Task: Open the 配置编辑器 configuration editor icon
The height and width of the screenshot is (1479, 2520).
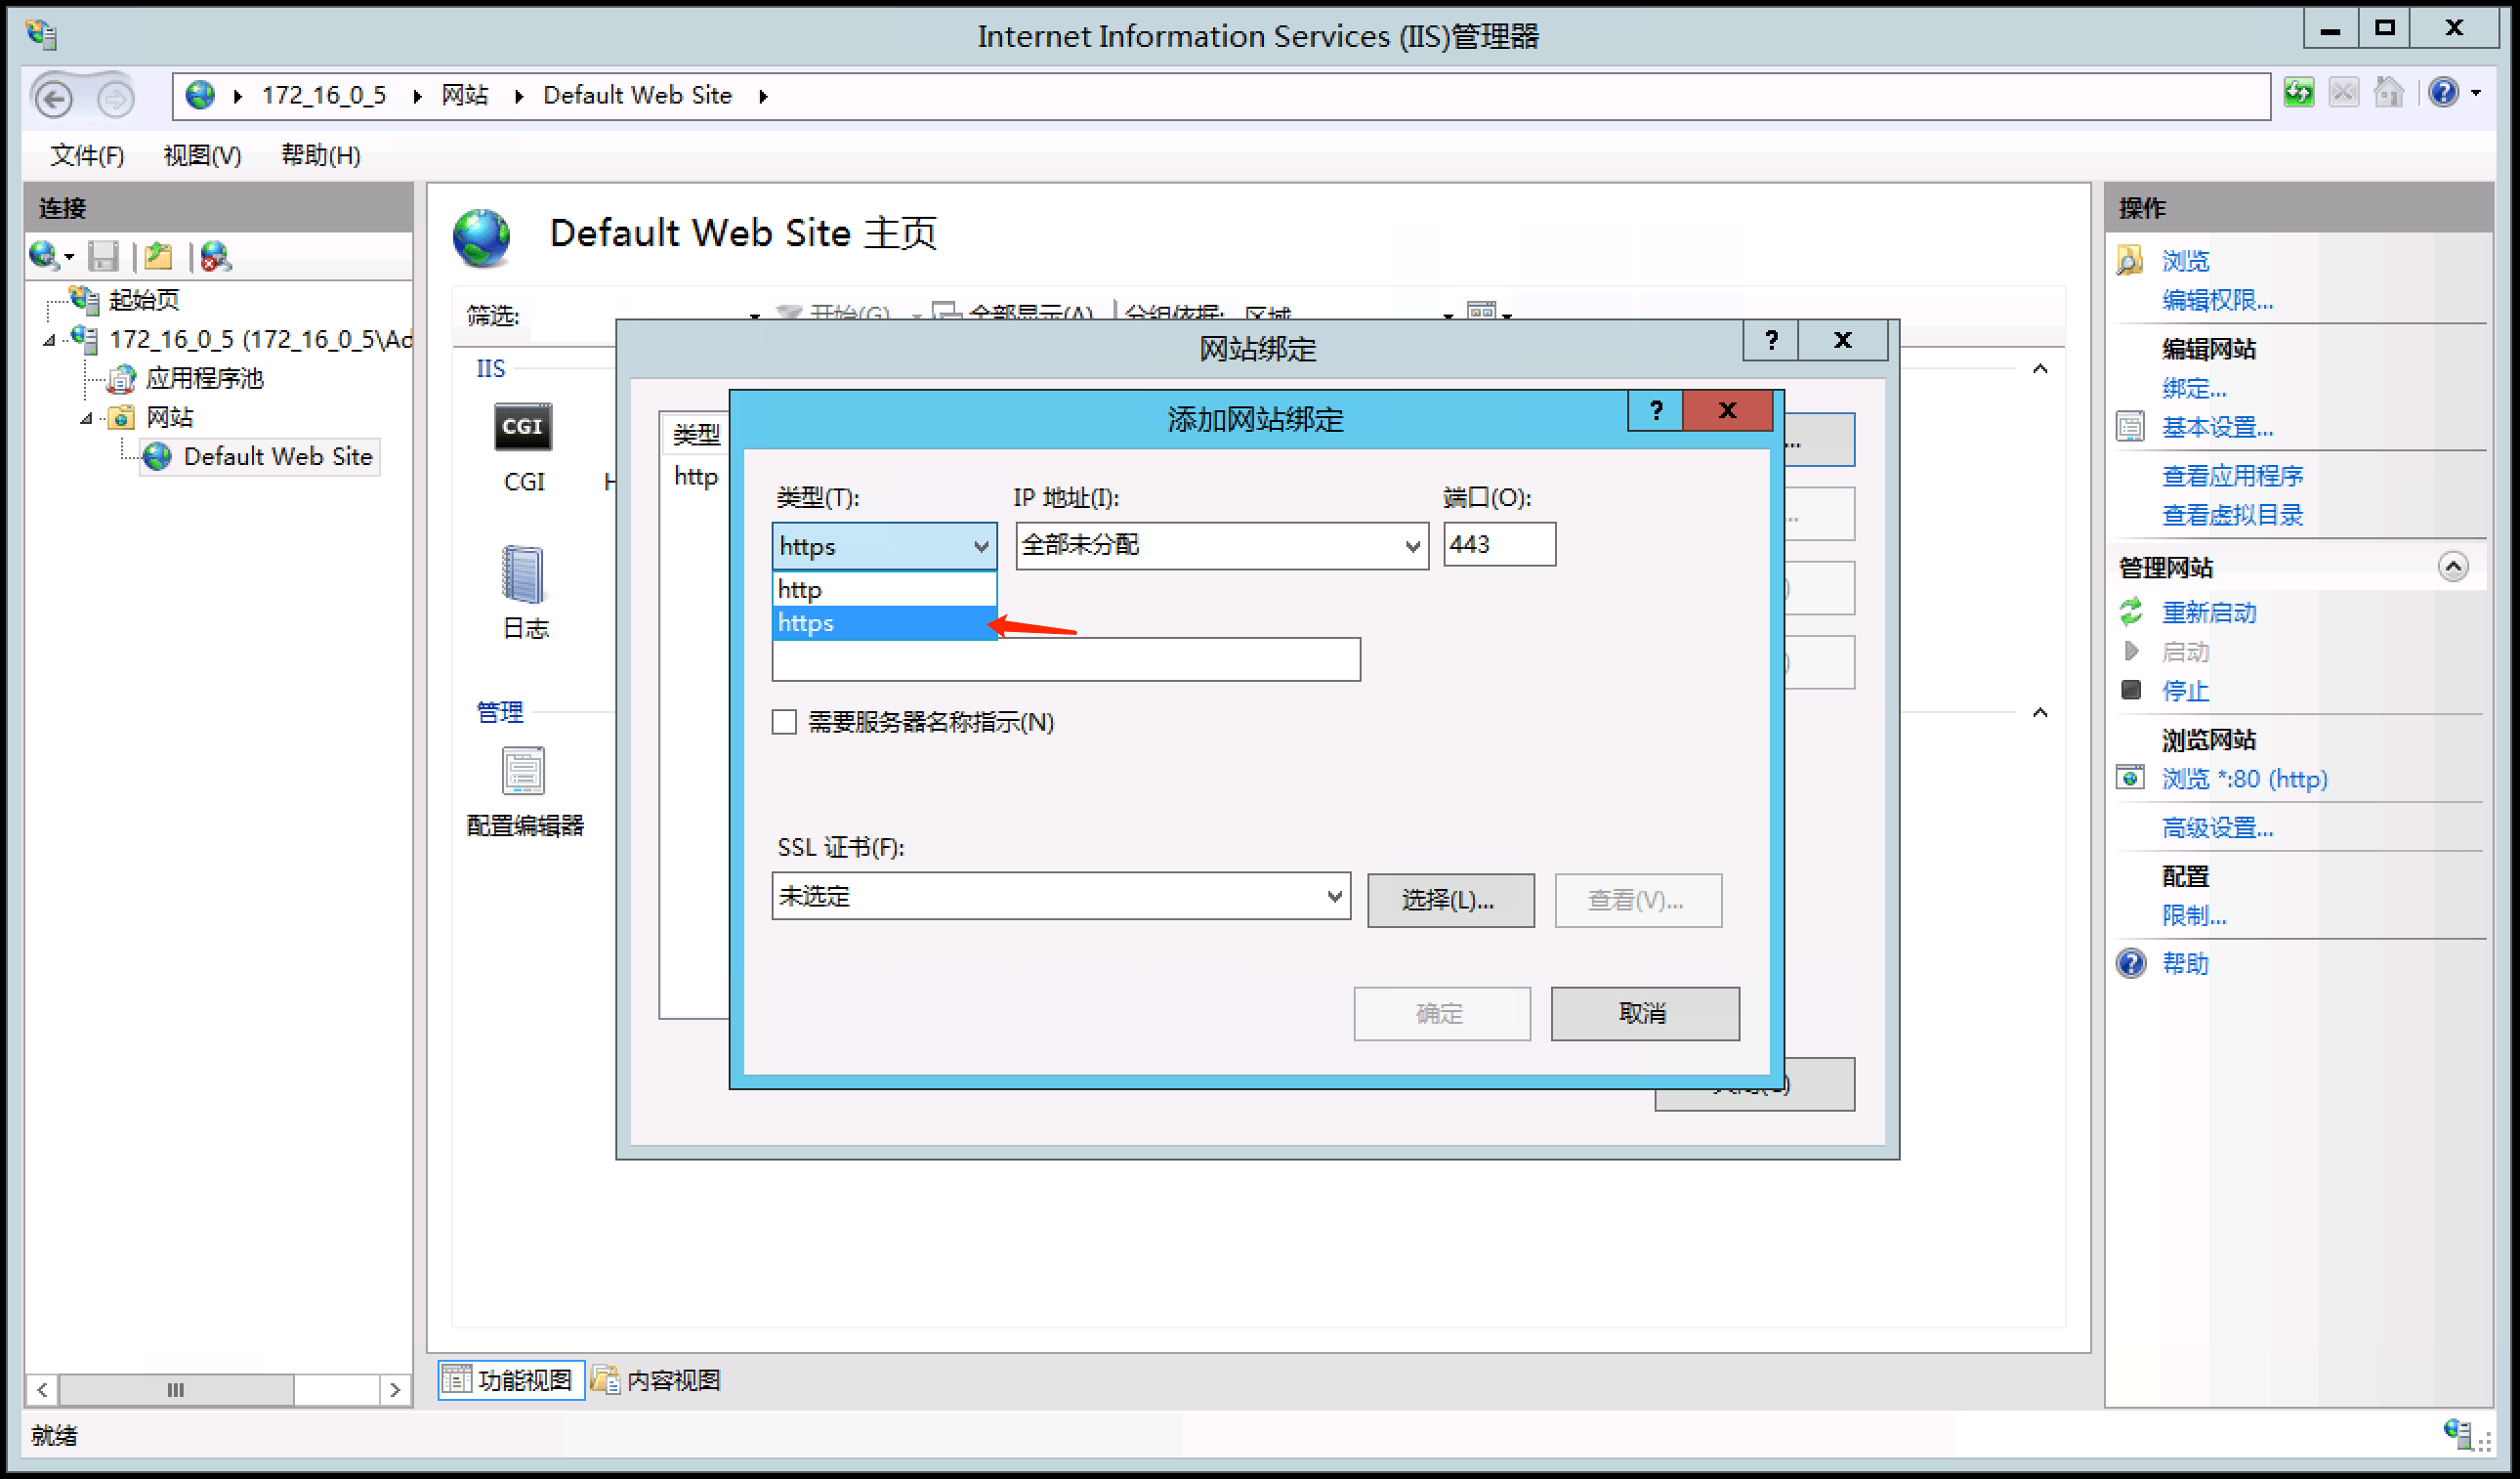Action: pos(522,773)
